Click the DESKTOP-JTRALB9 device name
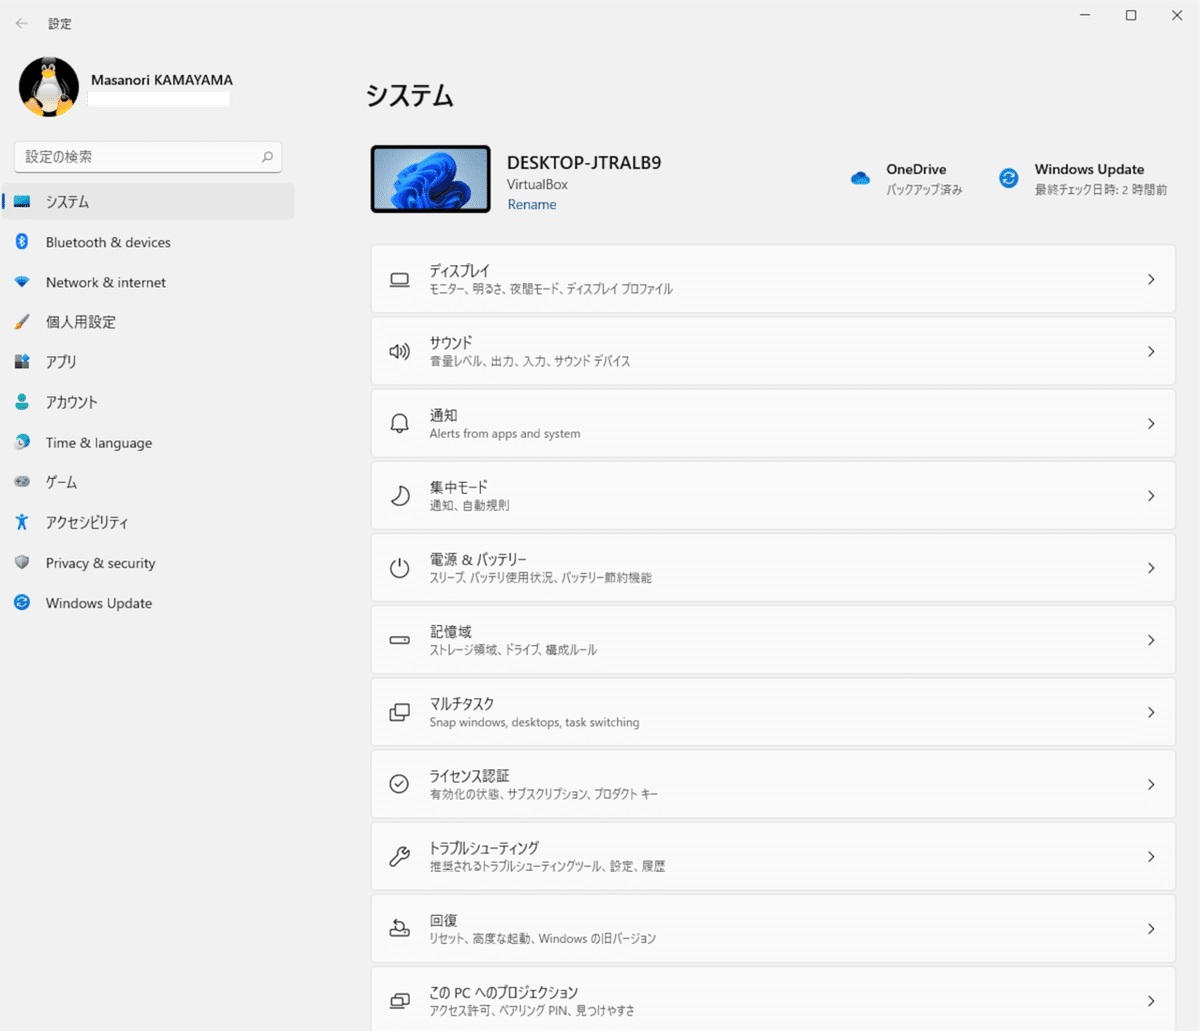The width and height of the screenshot is (1200, 1031). pyautogui.click(x=584, y=163)
